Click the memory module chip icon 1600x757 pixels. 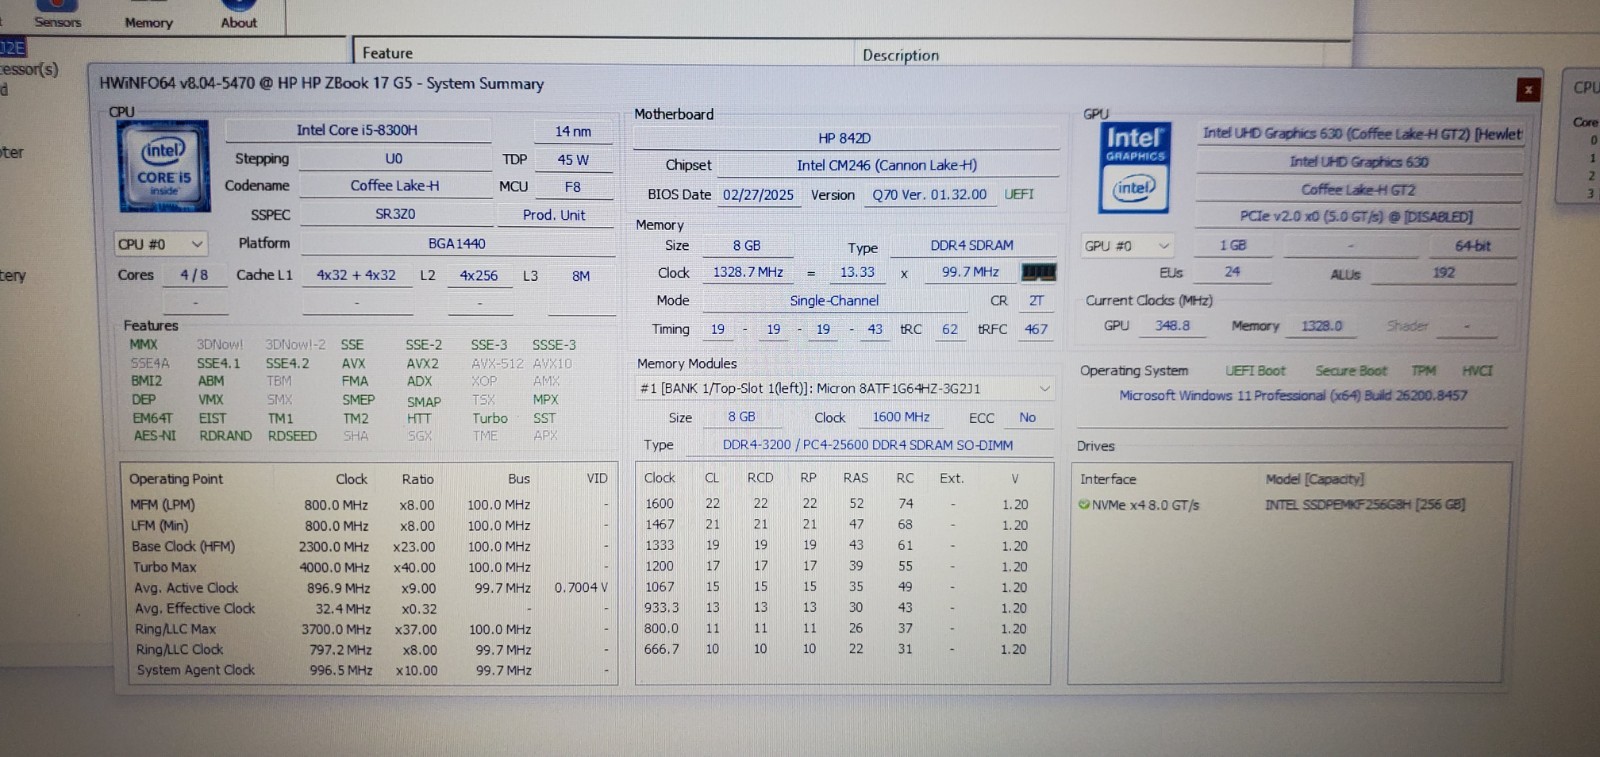click(x=1038, y=272)
